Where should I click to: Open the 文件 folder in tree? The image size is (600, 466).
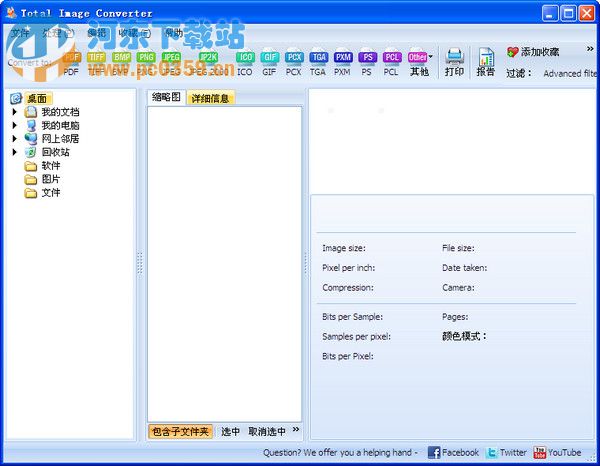[51, 192]
